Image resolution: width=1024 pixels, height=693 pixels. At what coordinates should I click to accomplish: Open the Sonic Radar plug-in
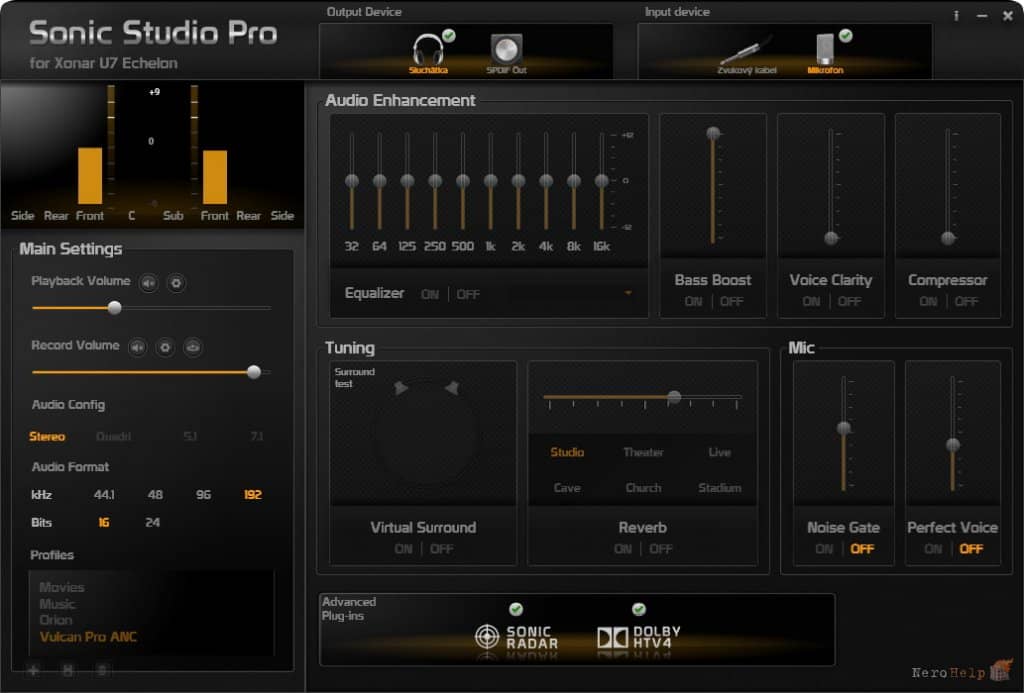pyautogui.click(x=516, y=636)
